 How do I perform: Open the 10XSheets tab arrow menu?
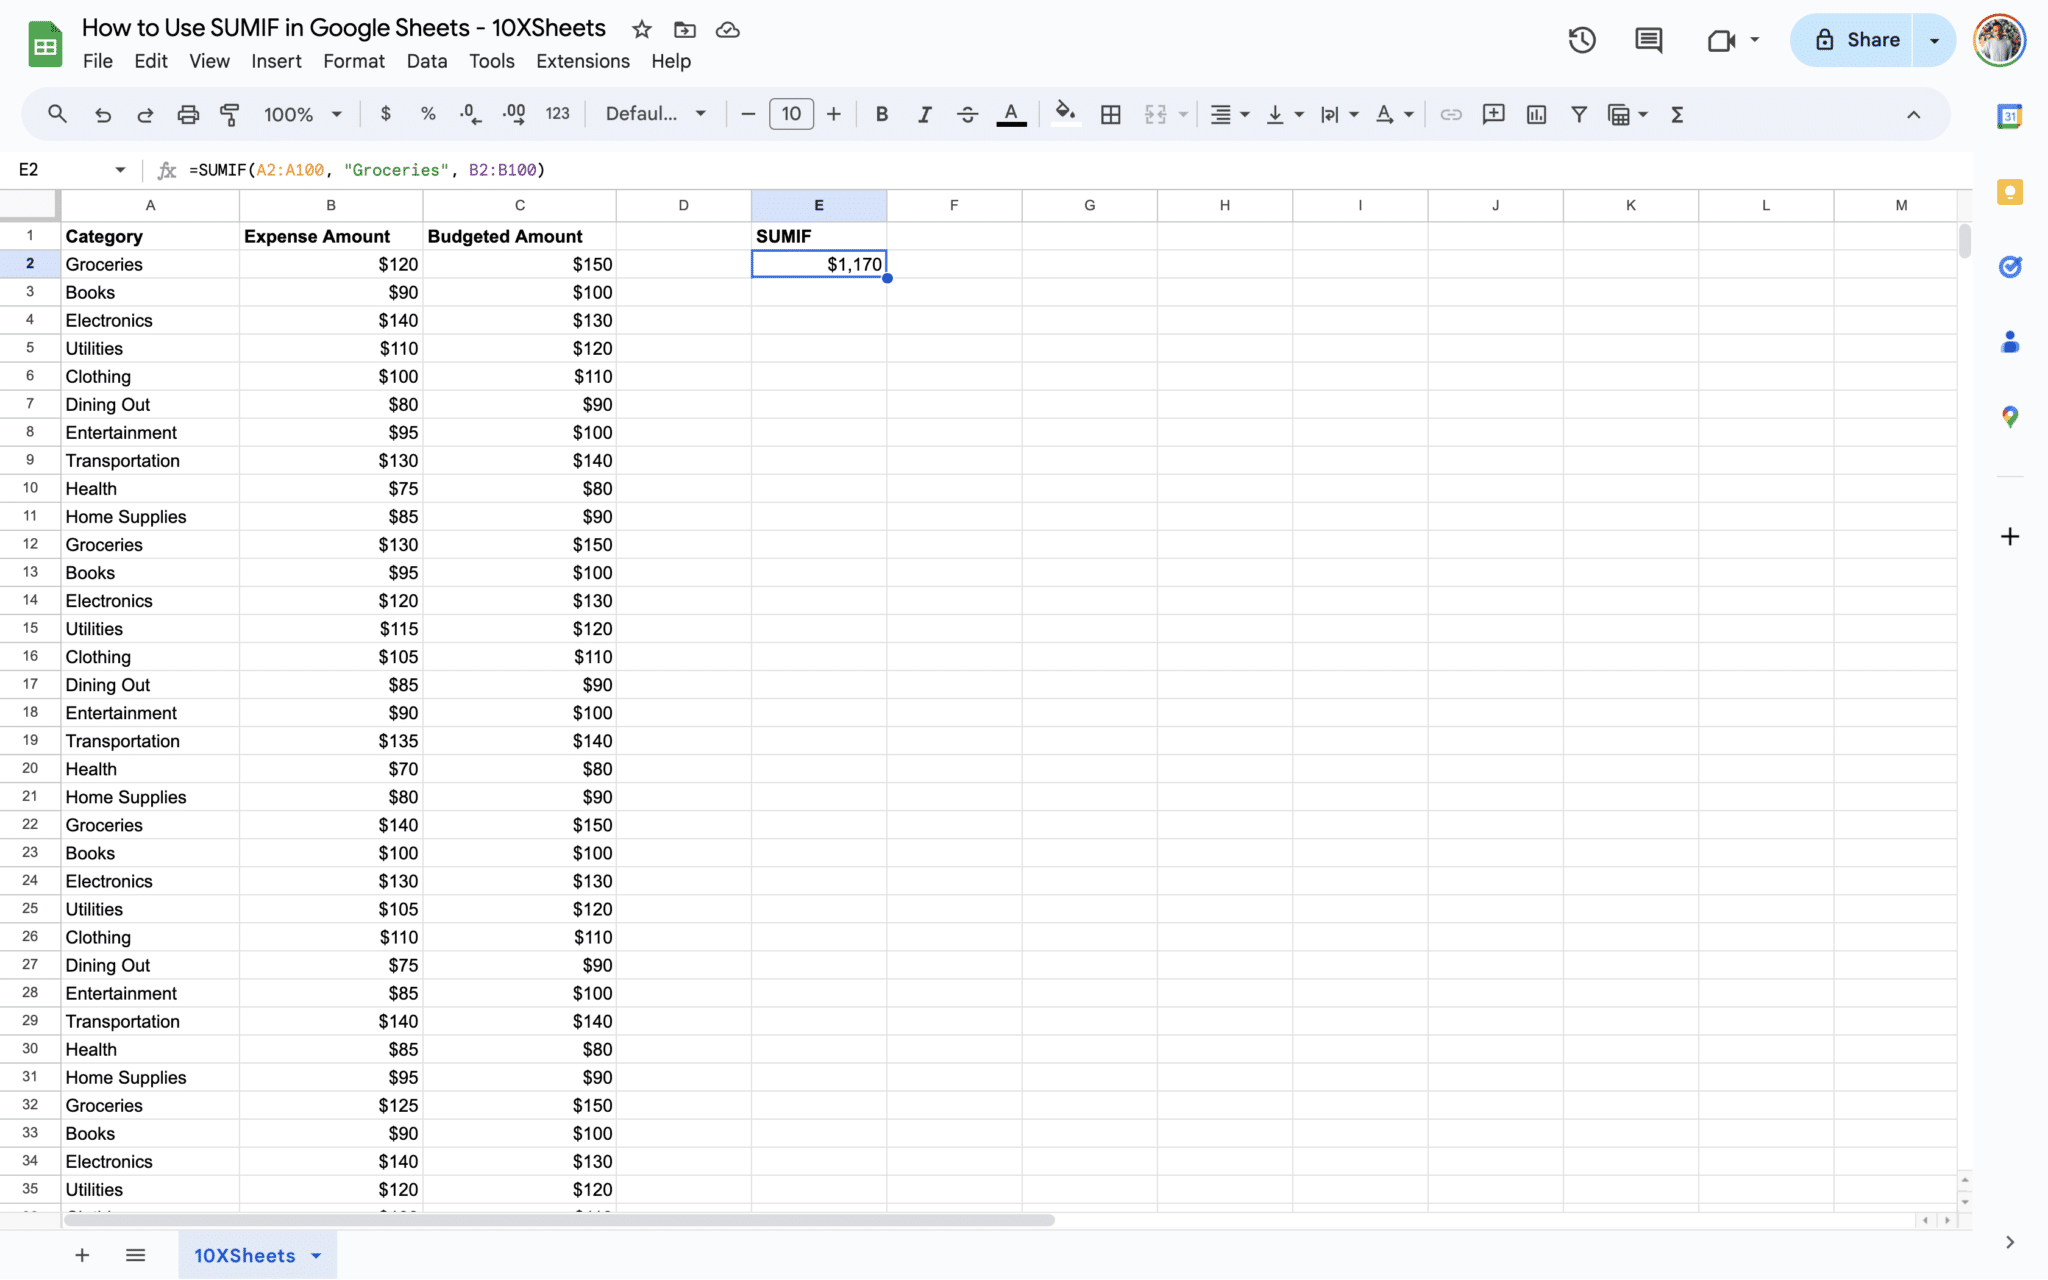pyautogui.click(x=317, y=1256)
